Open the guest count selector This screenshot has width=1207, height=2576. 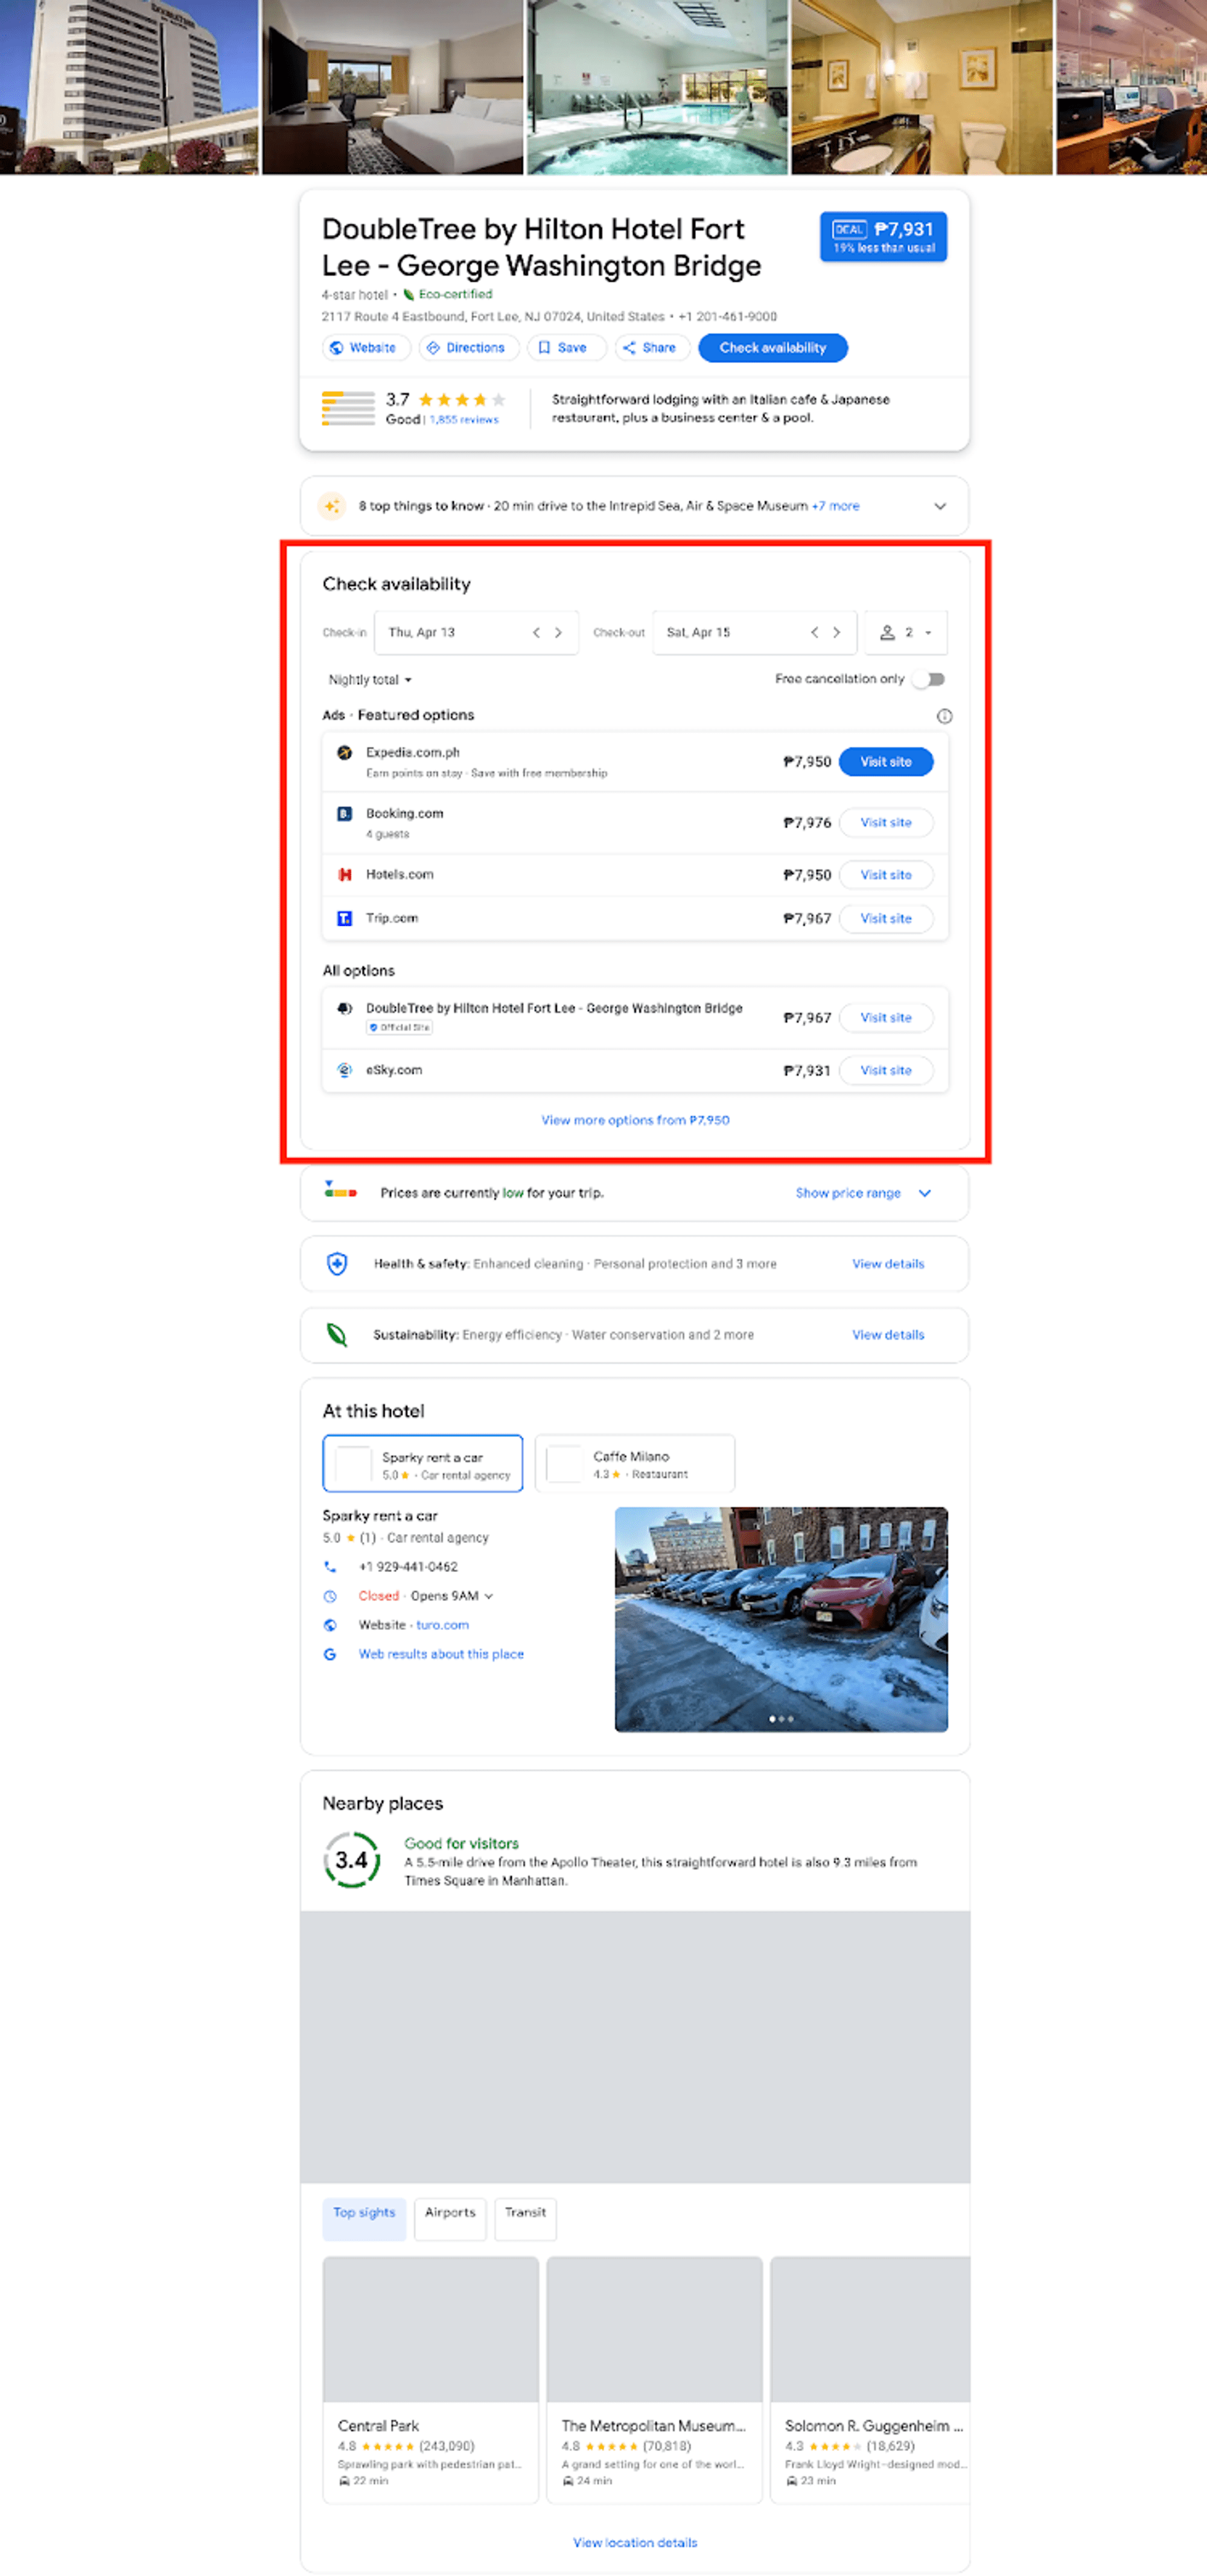905,632
